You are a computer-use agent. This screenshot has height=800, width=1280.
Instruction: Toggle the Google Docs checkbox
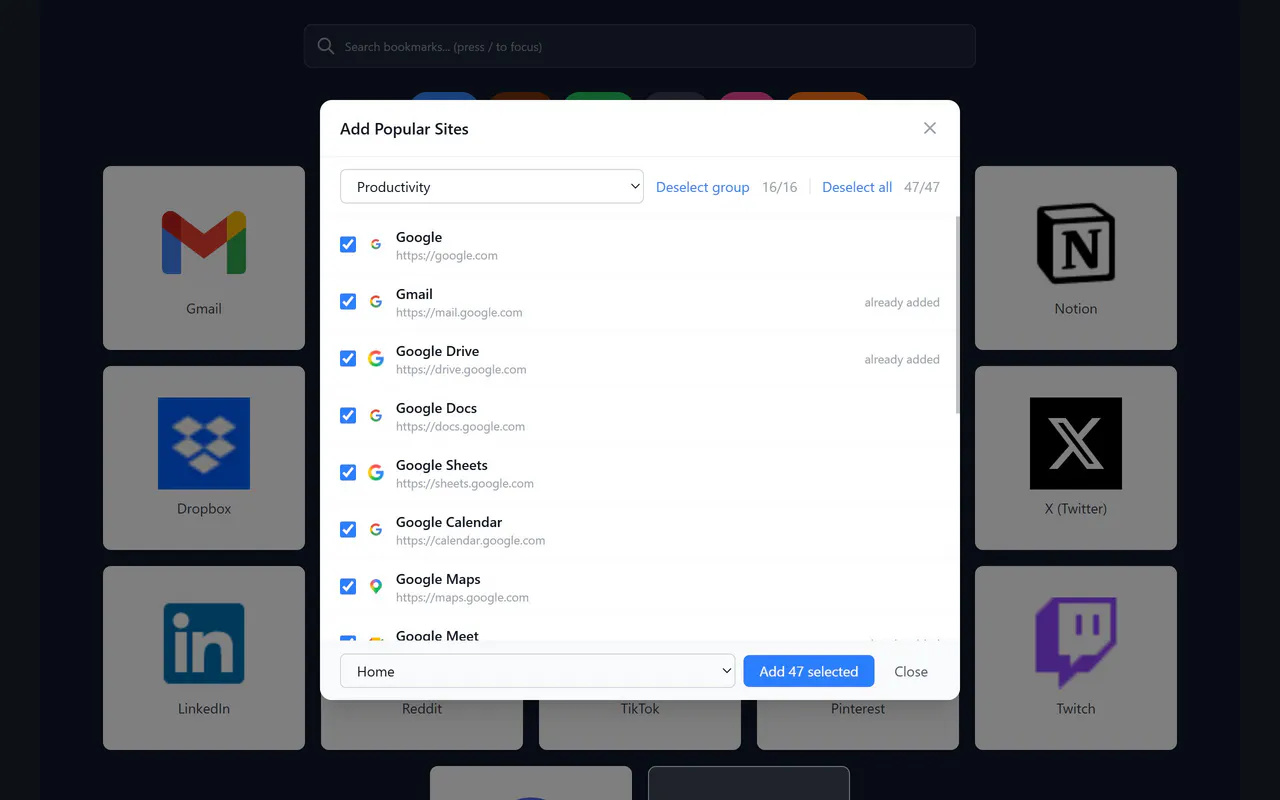(x=348, y=415)
